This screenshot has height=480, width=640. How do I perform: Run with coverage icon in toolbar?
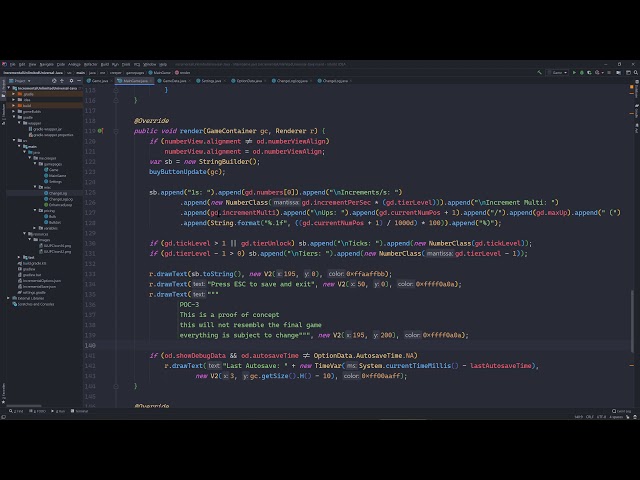589,73
